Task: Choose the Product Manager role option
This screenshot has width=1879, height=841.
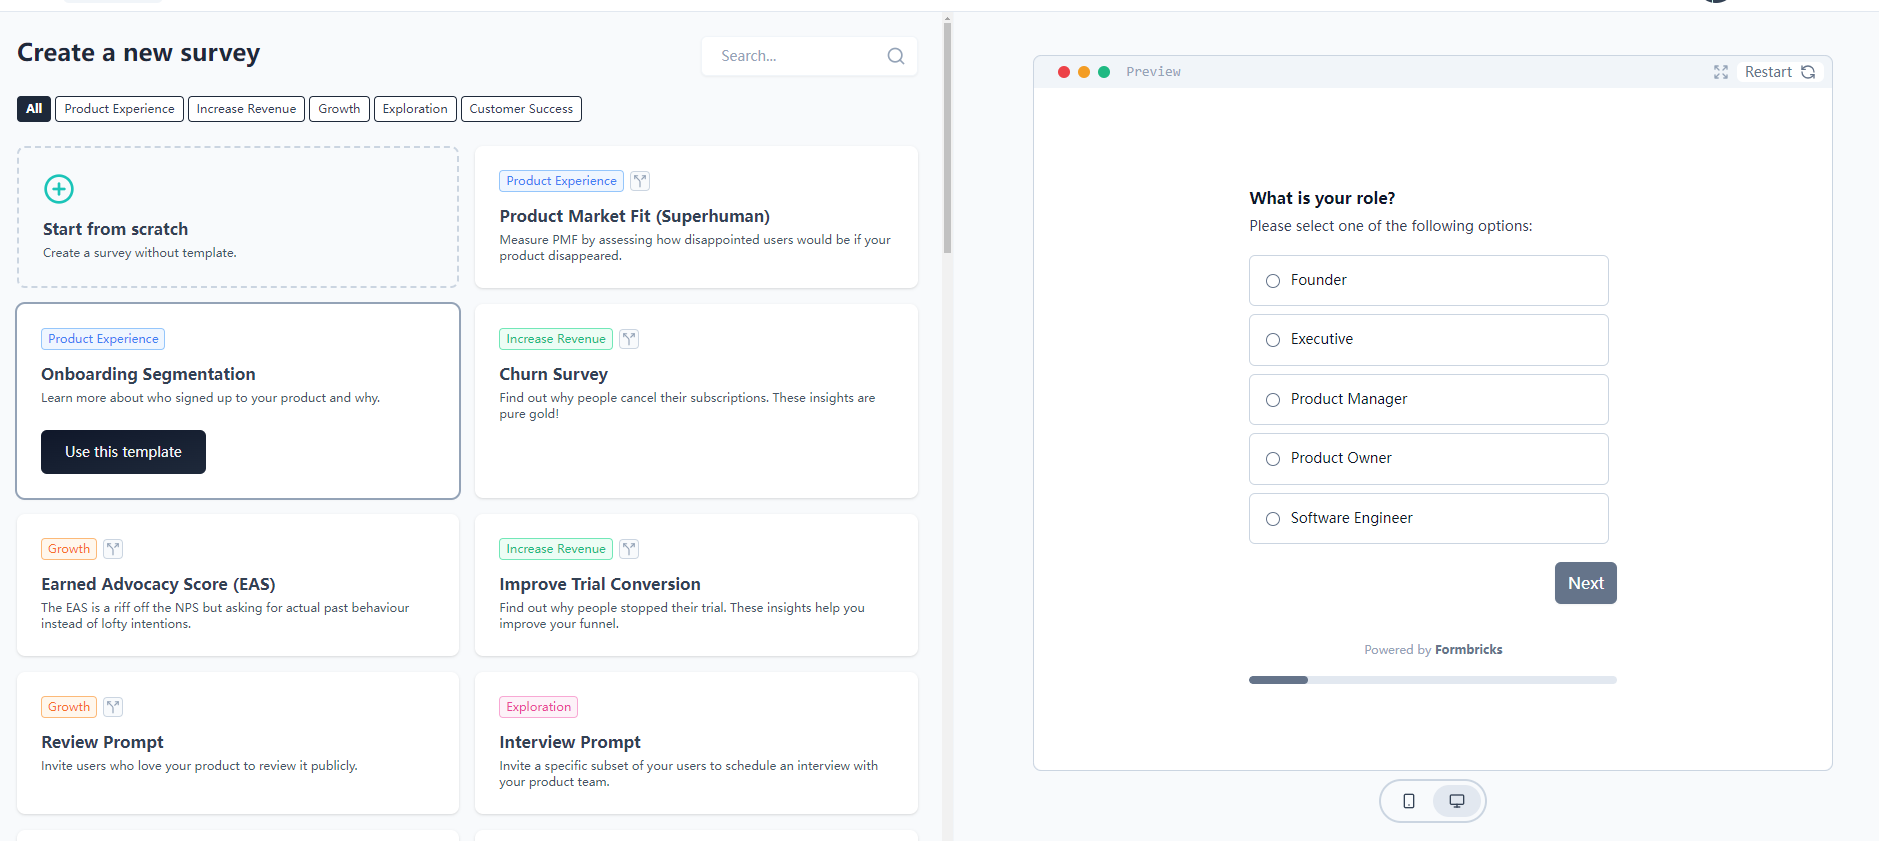Action: point(1273,400)
